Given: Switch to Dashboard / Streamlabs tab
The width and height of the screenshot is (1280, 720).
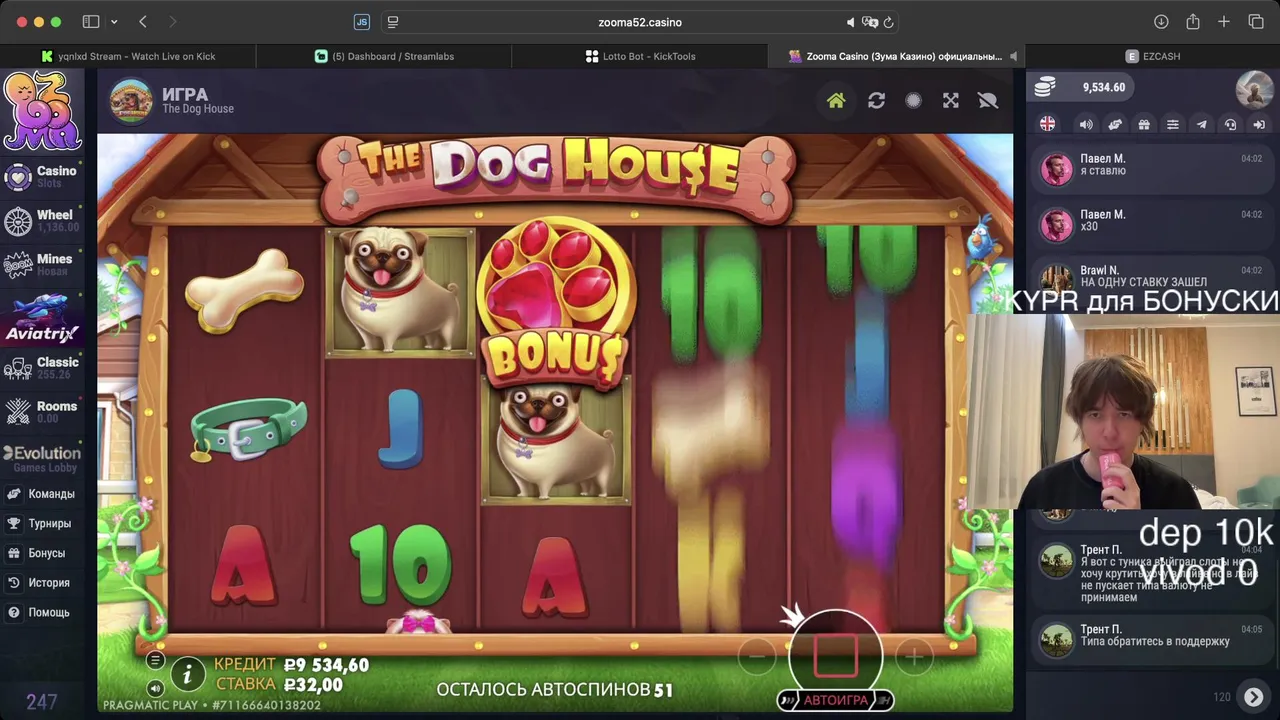Looking at the screenshot, I should click(x=384, y=56).
